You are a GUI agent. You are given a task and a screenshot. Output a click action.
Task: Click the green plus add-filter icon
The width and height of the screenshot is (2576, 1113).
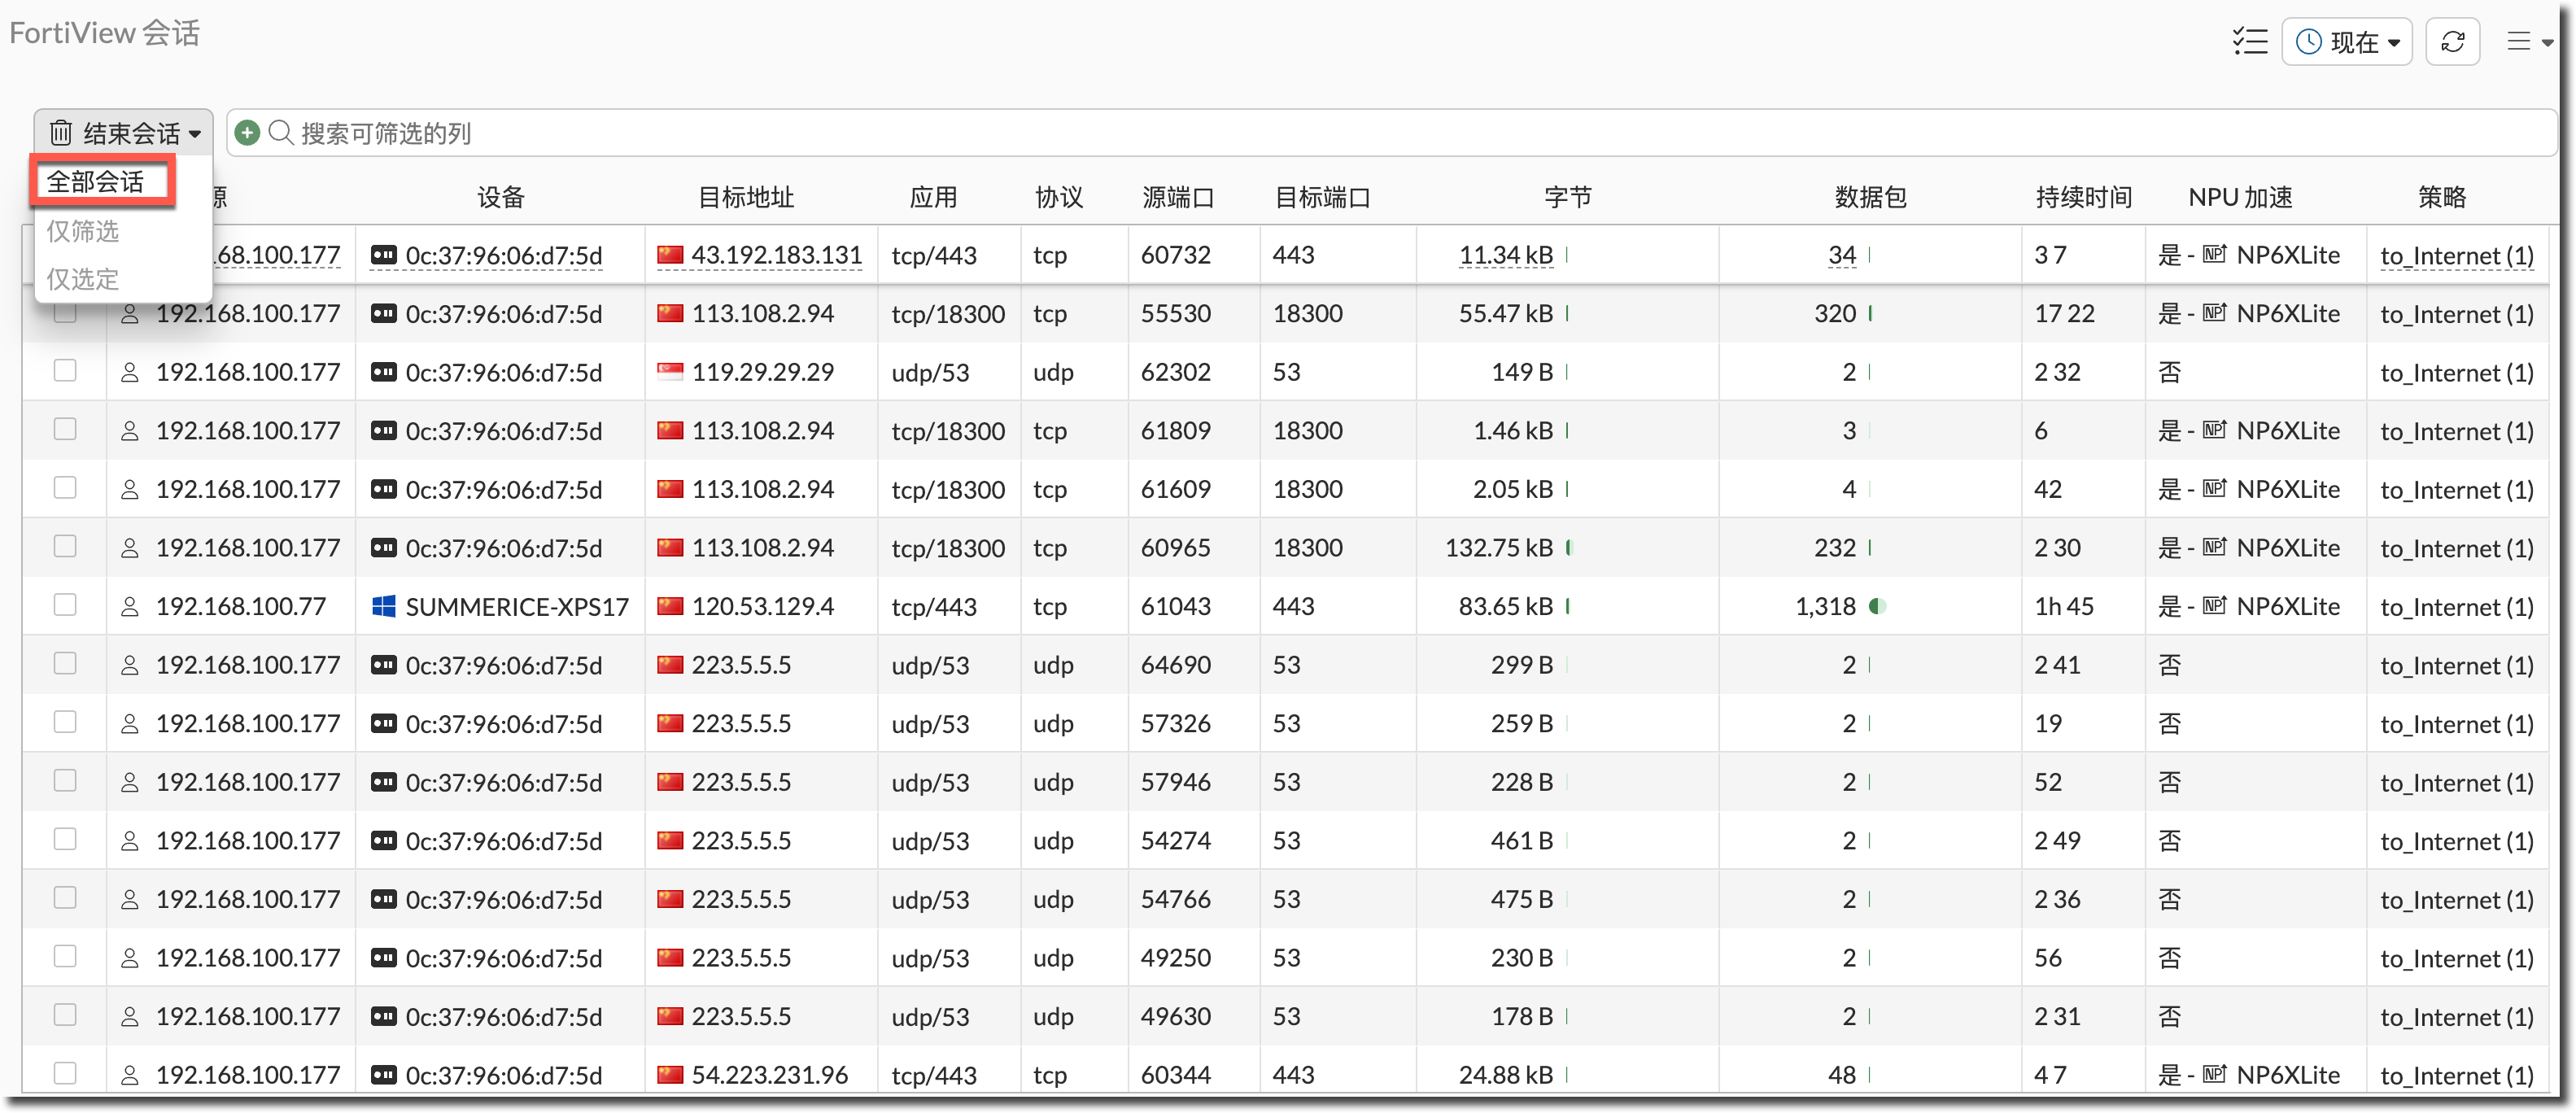247,133
